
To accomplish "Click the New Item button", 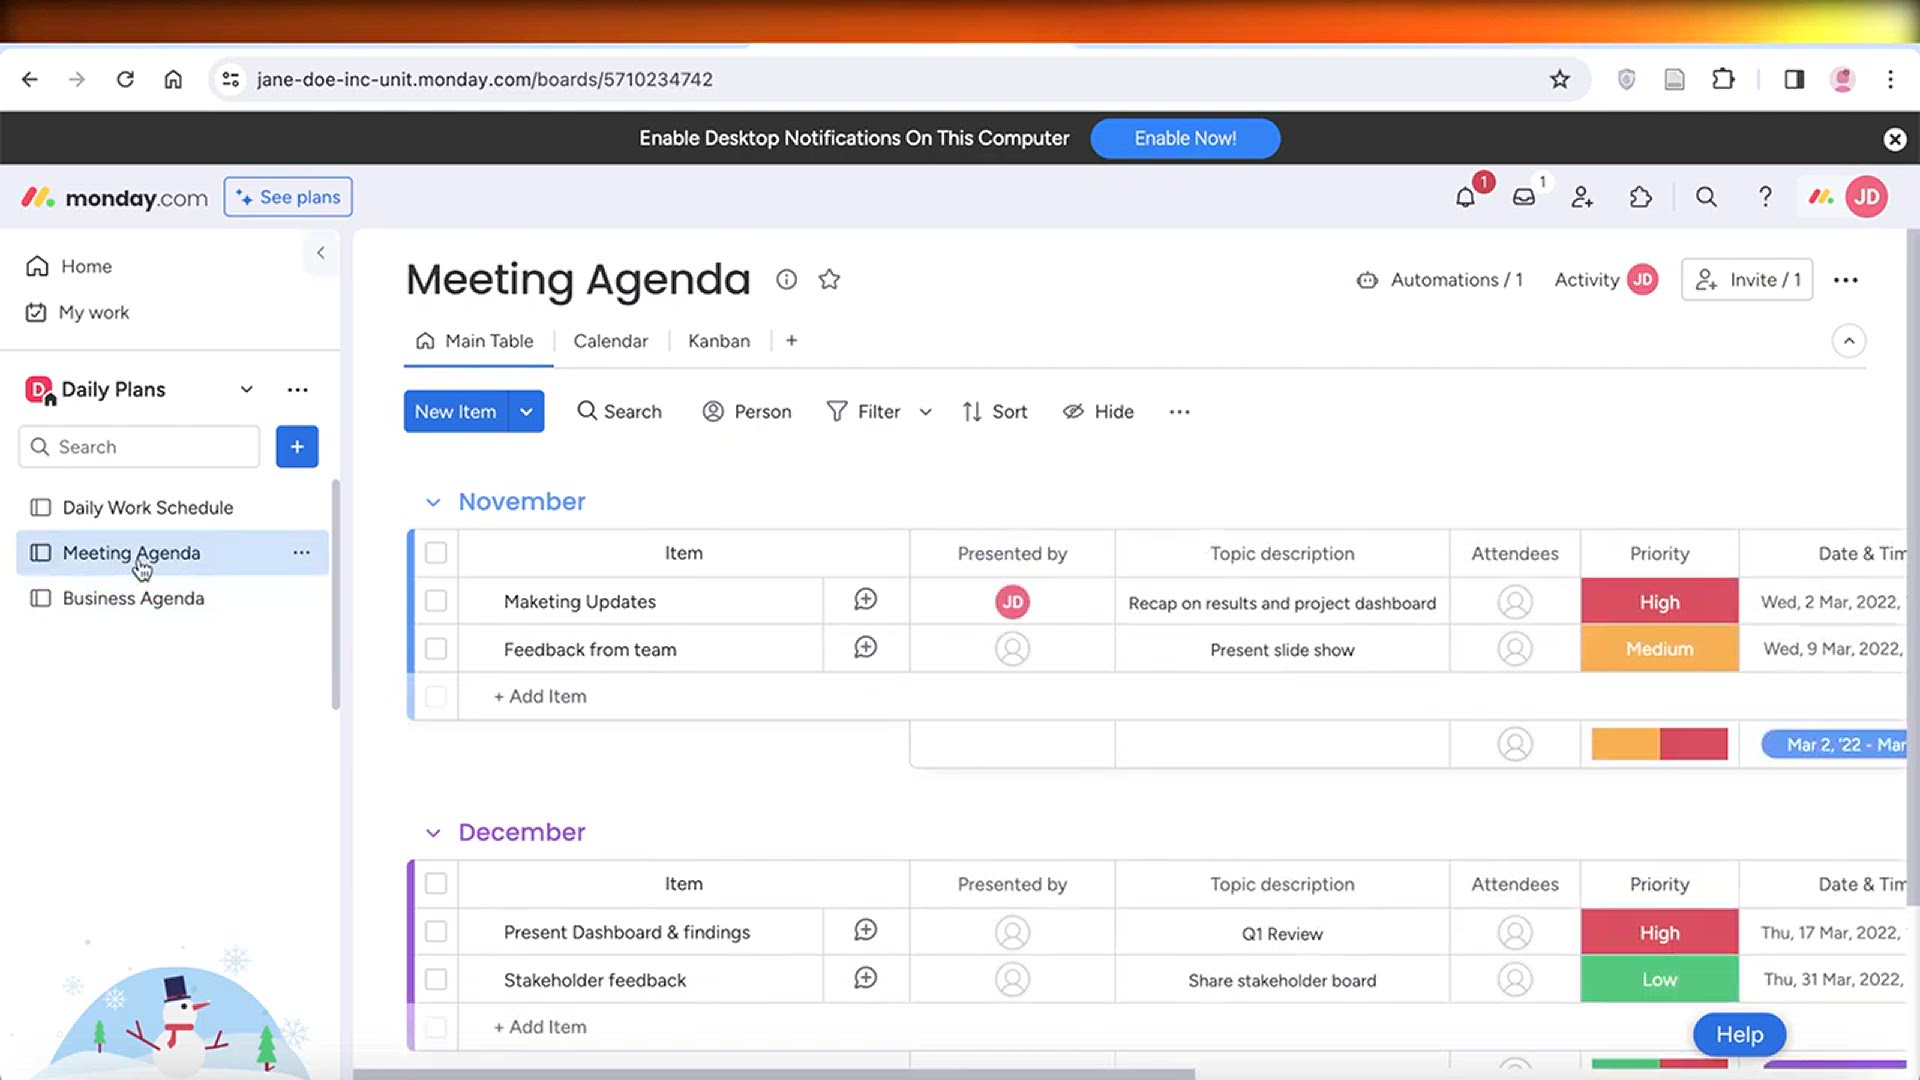I will 456,412.
